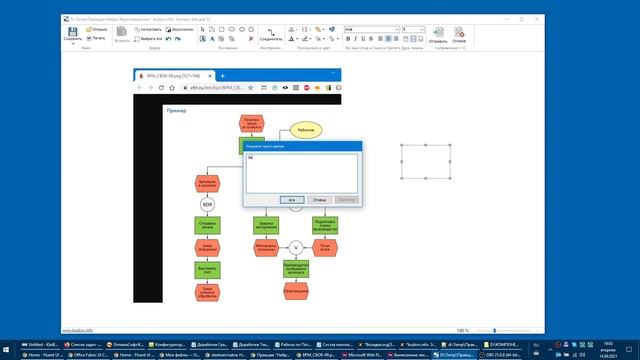
Task: Click the Копировать copy button
Action: [148, 29]
